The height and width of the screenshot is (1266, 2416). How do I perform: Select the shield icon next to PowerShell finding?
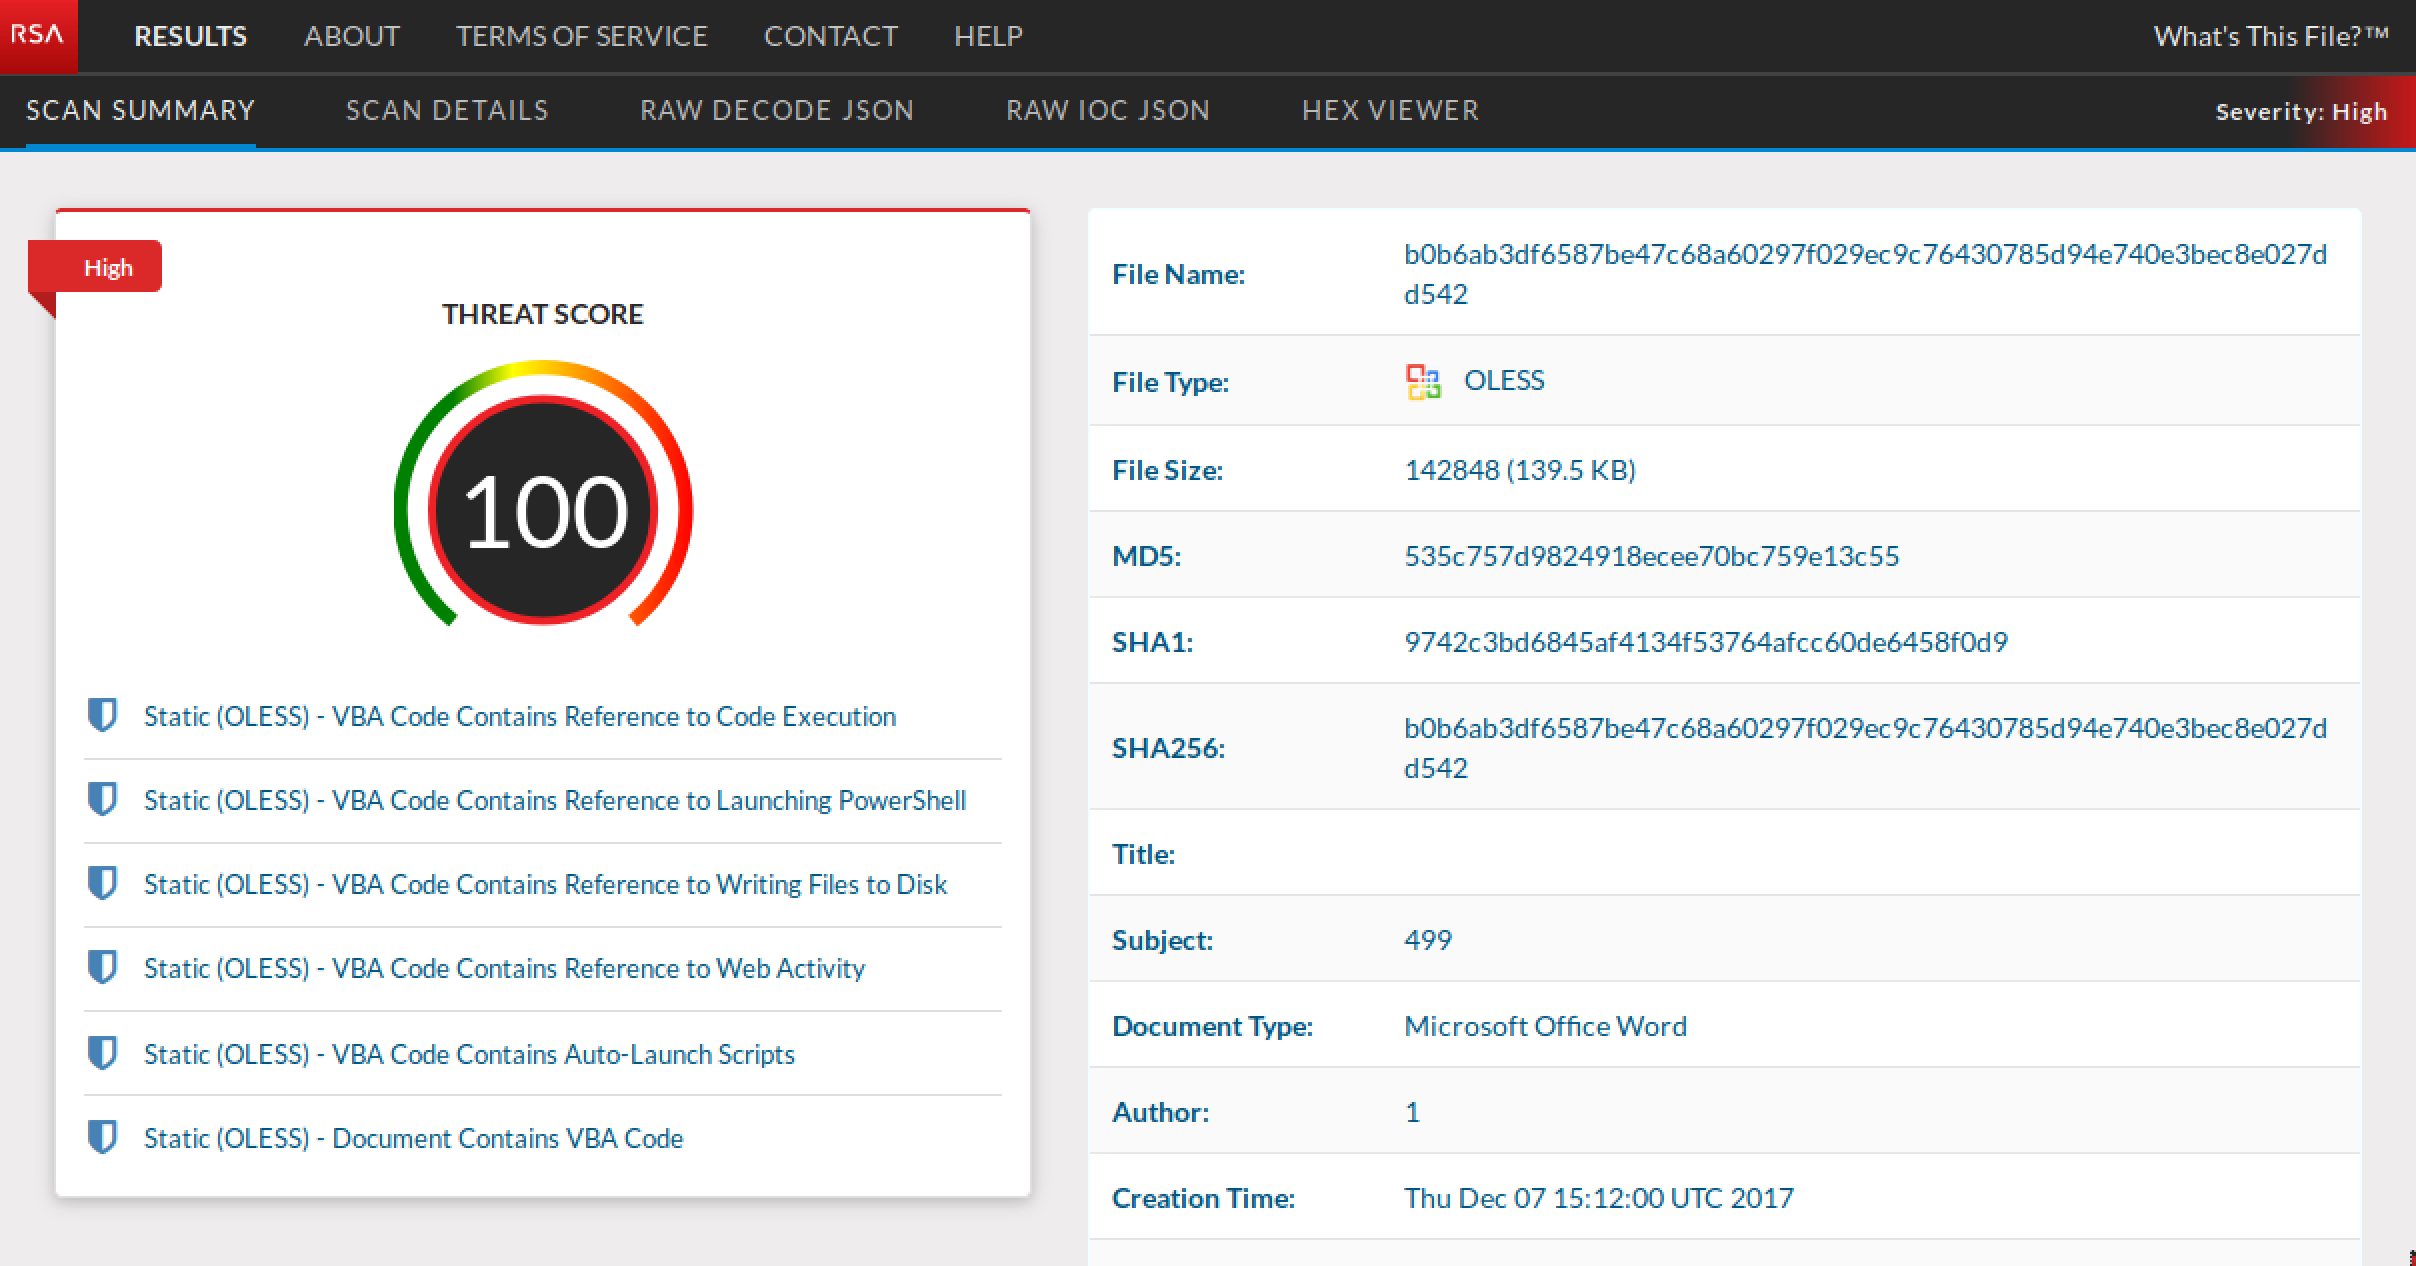point(103,800)
